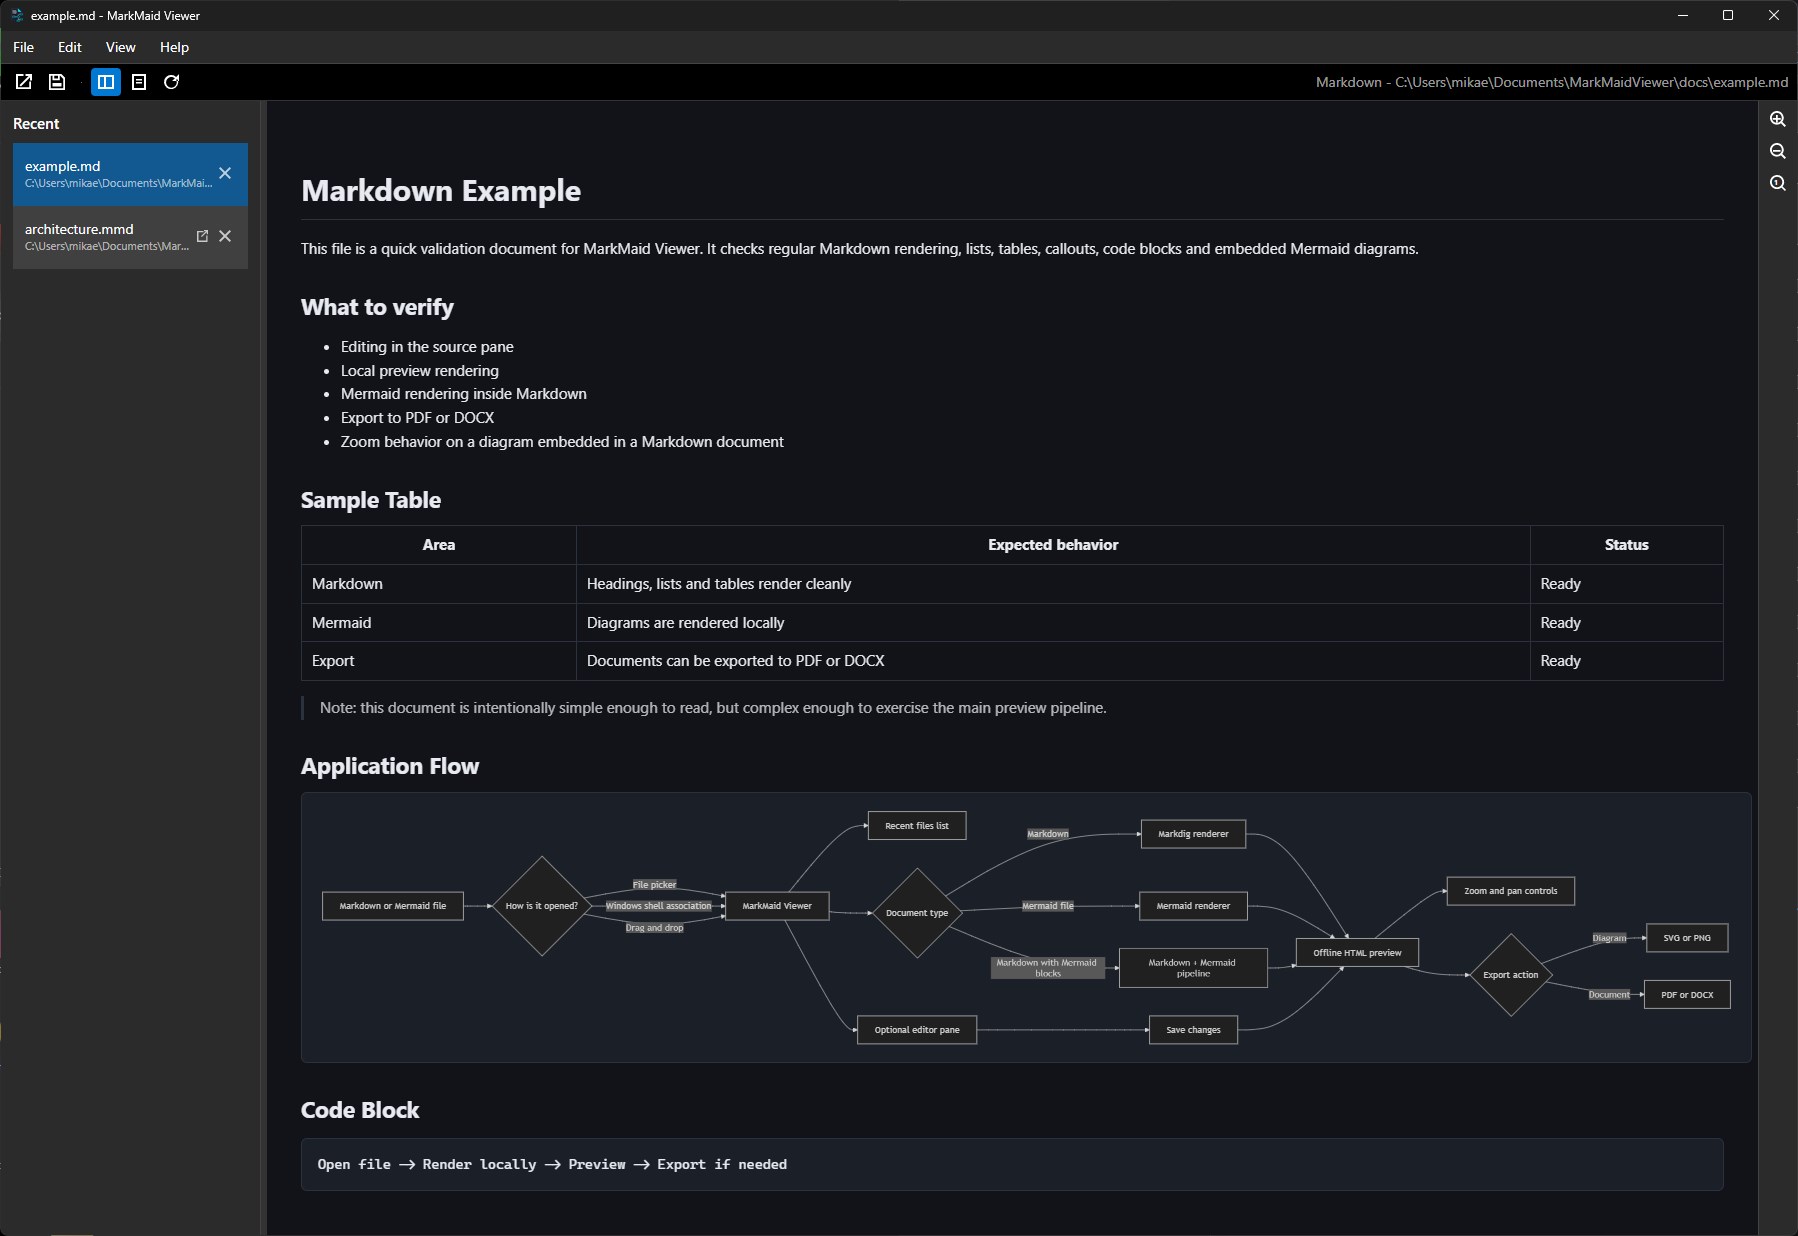Click the Application Flow heading
The image size is (1798, 1236).
coord(390,766)
